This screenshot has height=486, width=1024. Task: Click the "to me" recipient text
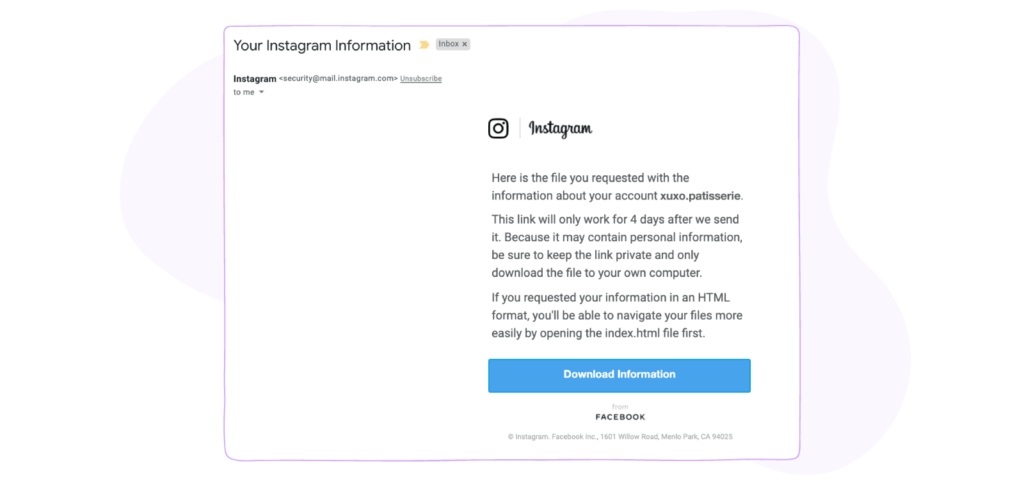(244, 92)
